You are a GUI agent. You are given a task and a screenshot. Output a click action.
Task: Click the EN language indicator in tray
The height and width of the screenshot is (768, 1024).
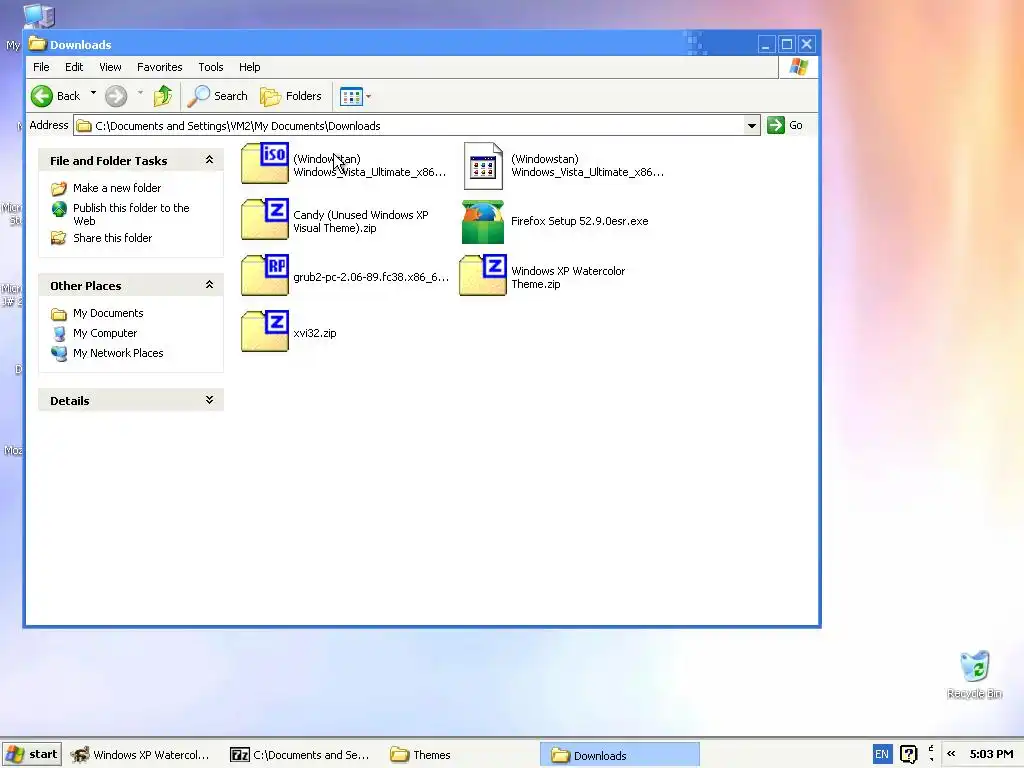pyautogui.click(x=882, y=754)
